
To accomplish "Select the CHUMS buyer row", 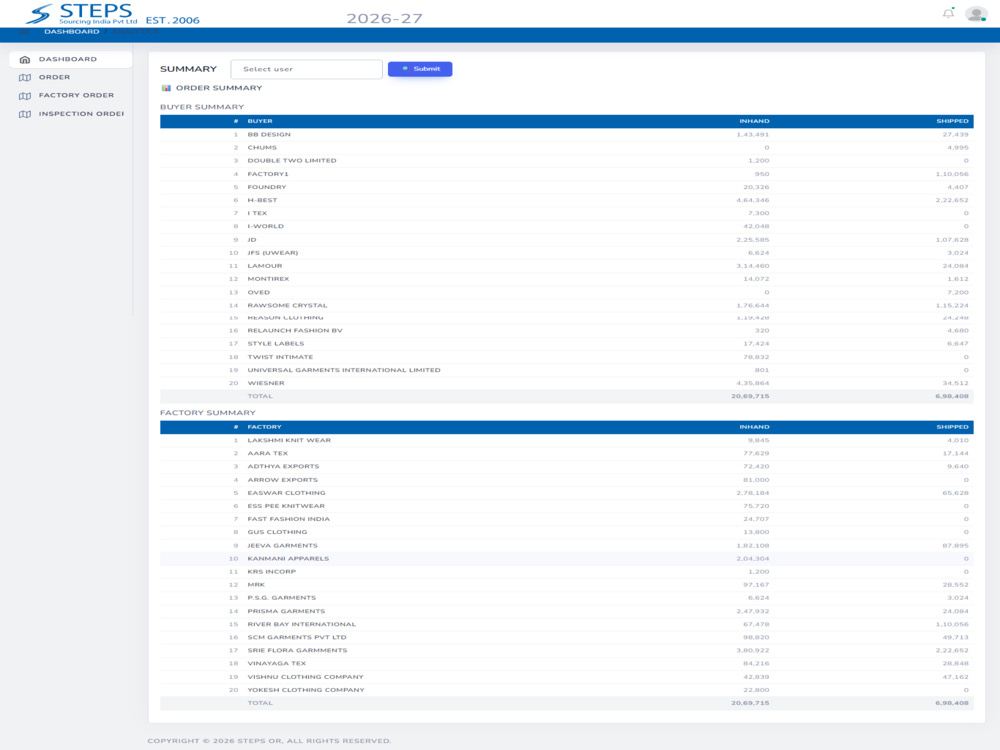I will tap(566, 147).
